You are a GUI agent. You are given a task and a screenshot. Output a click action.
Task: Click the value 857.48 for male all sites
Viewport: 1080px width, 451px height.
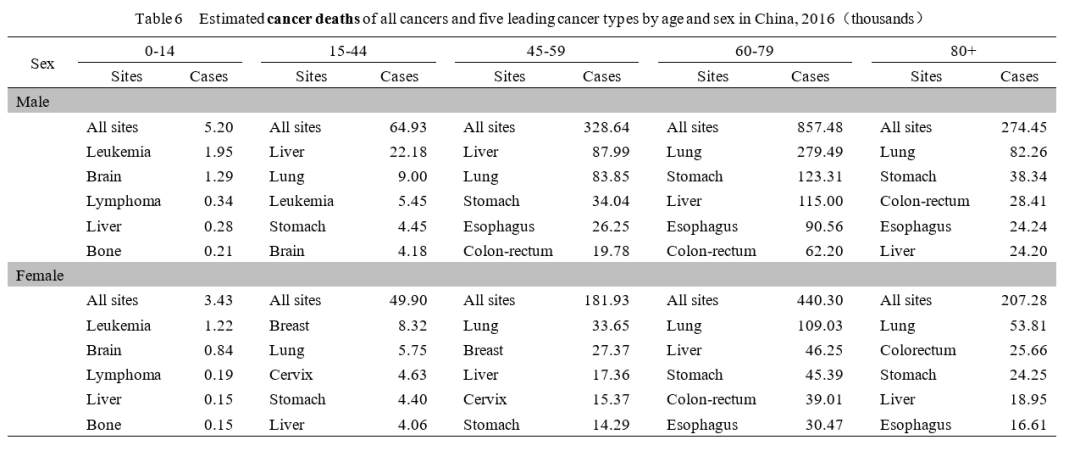click(x=817, y=127)
